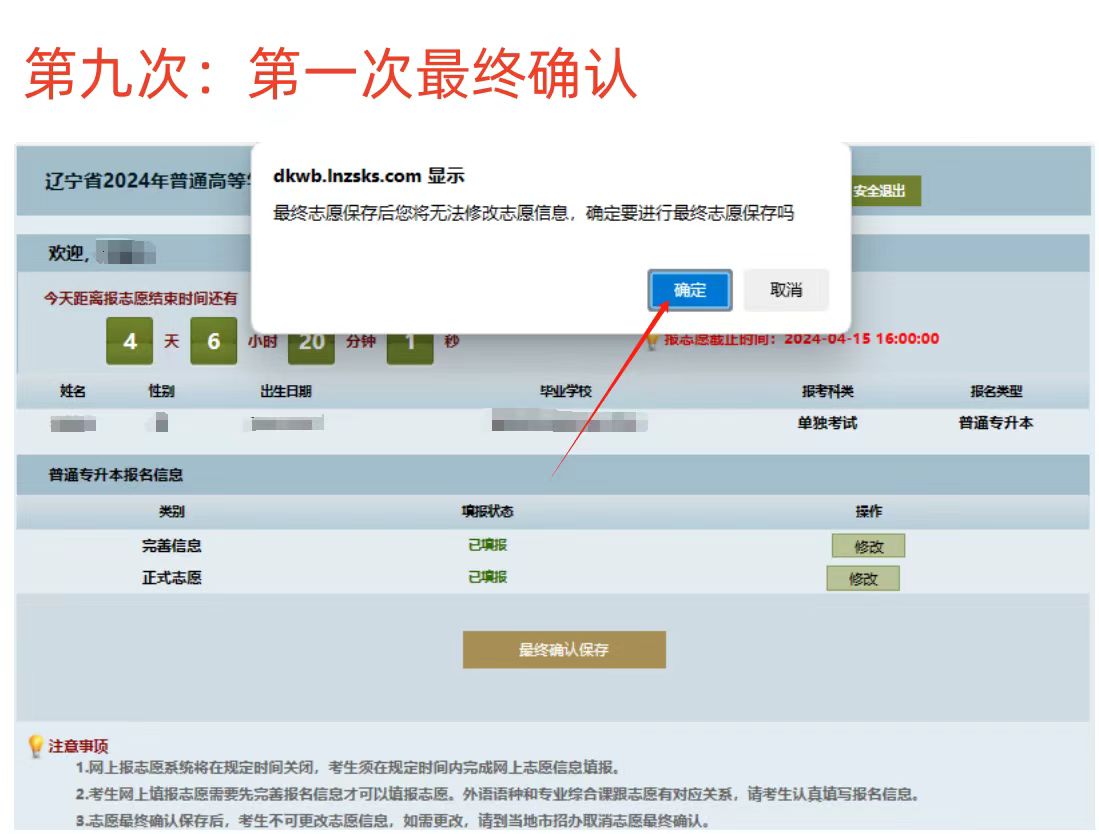Click the 已填报 status for 完善信息
This screenshot has height=834, width=1099.
click(x=487, y=545)
